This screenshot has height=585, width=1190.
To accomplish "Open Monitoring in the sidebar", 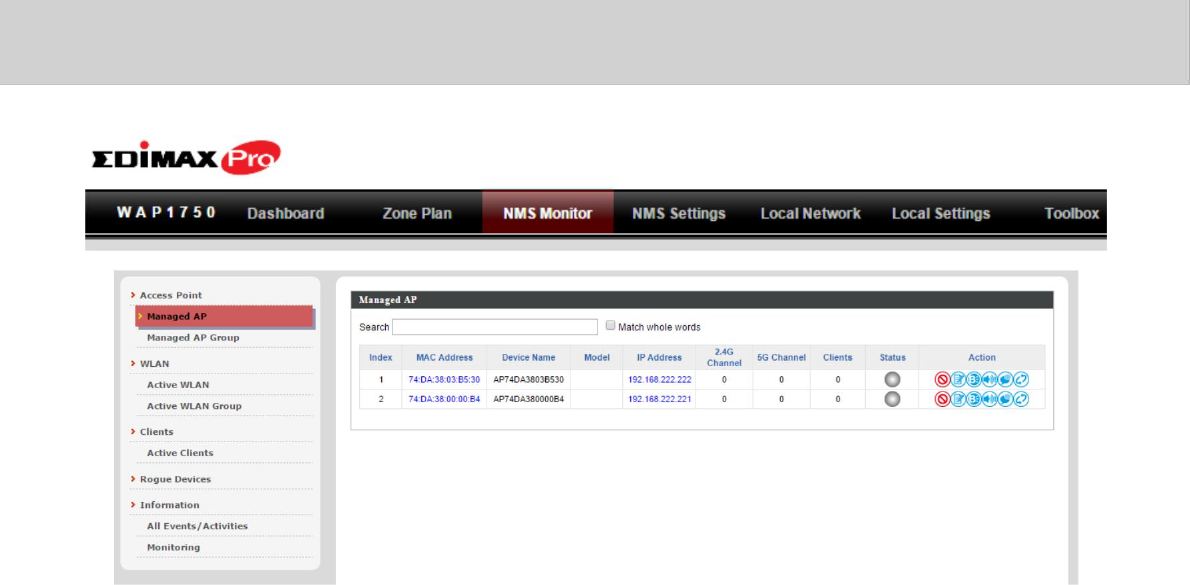I will pos(174,547).
